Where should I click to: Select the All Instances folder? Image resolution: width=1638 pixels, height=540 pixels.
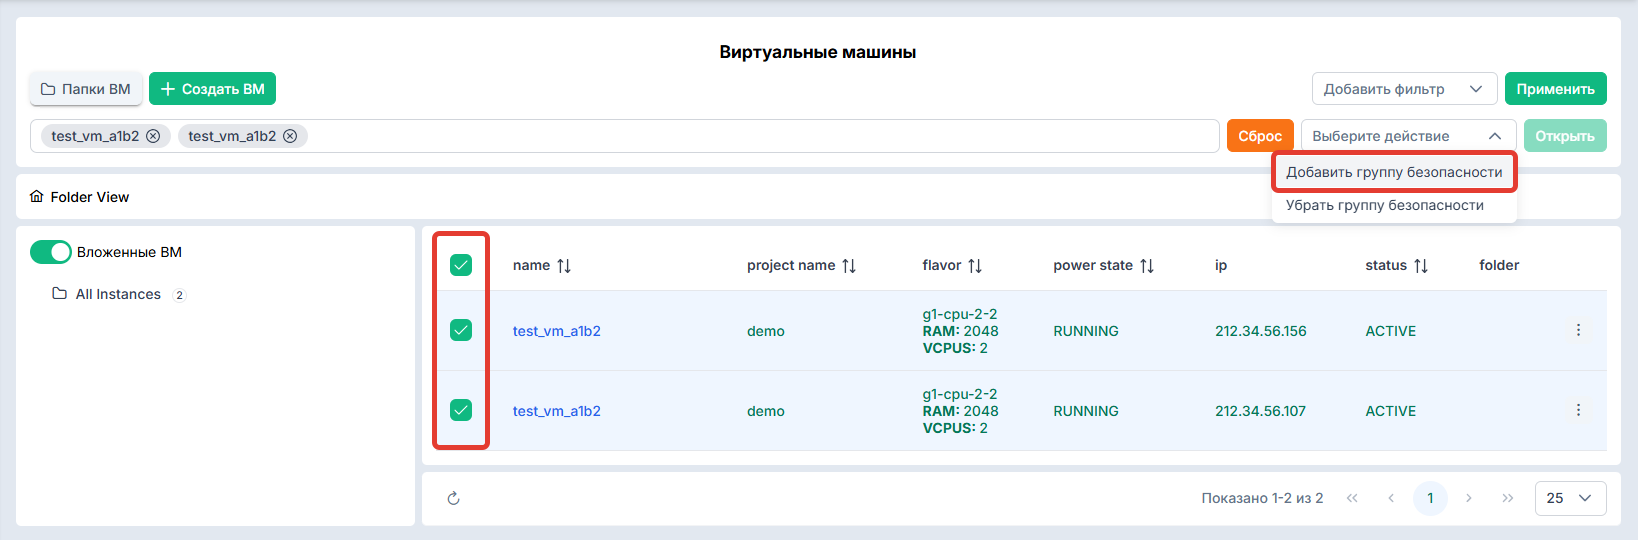coord(118,294)
